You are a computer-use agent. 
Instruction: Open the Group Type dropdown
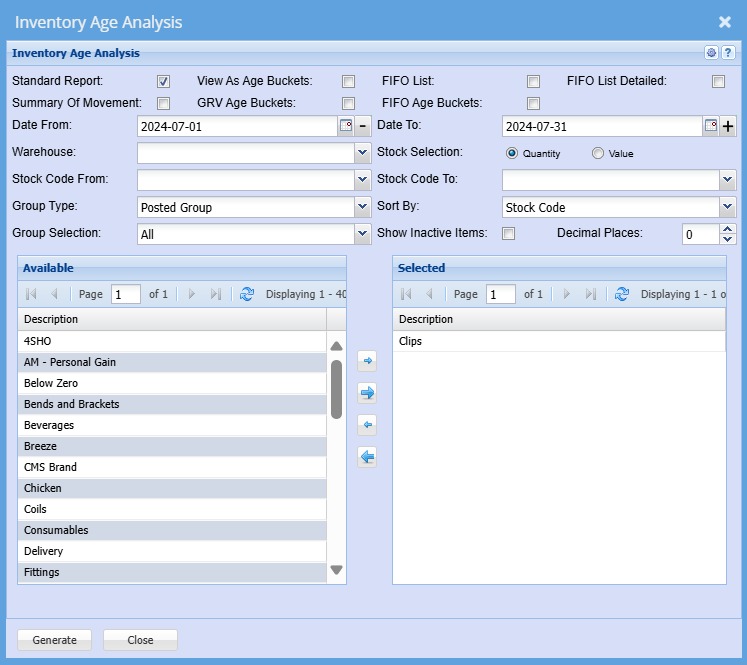362,207
